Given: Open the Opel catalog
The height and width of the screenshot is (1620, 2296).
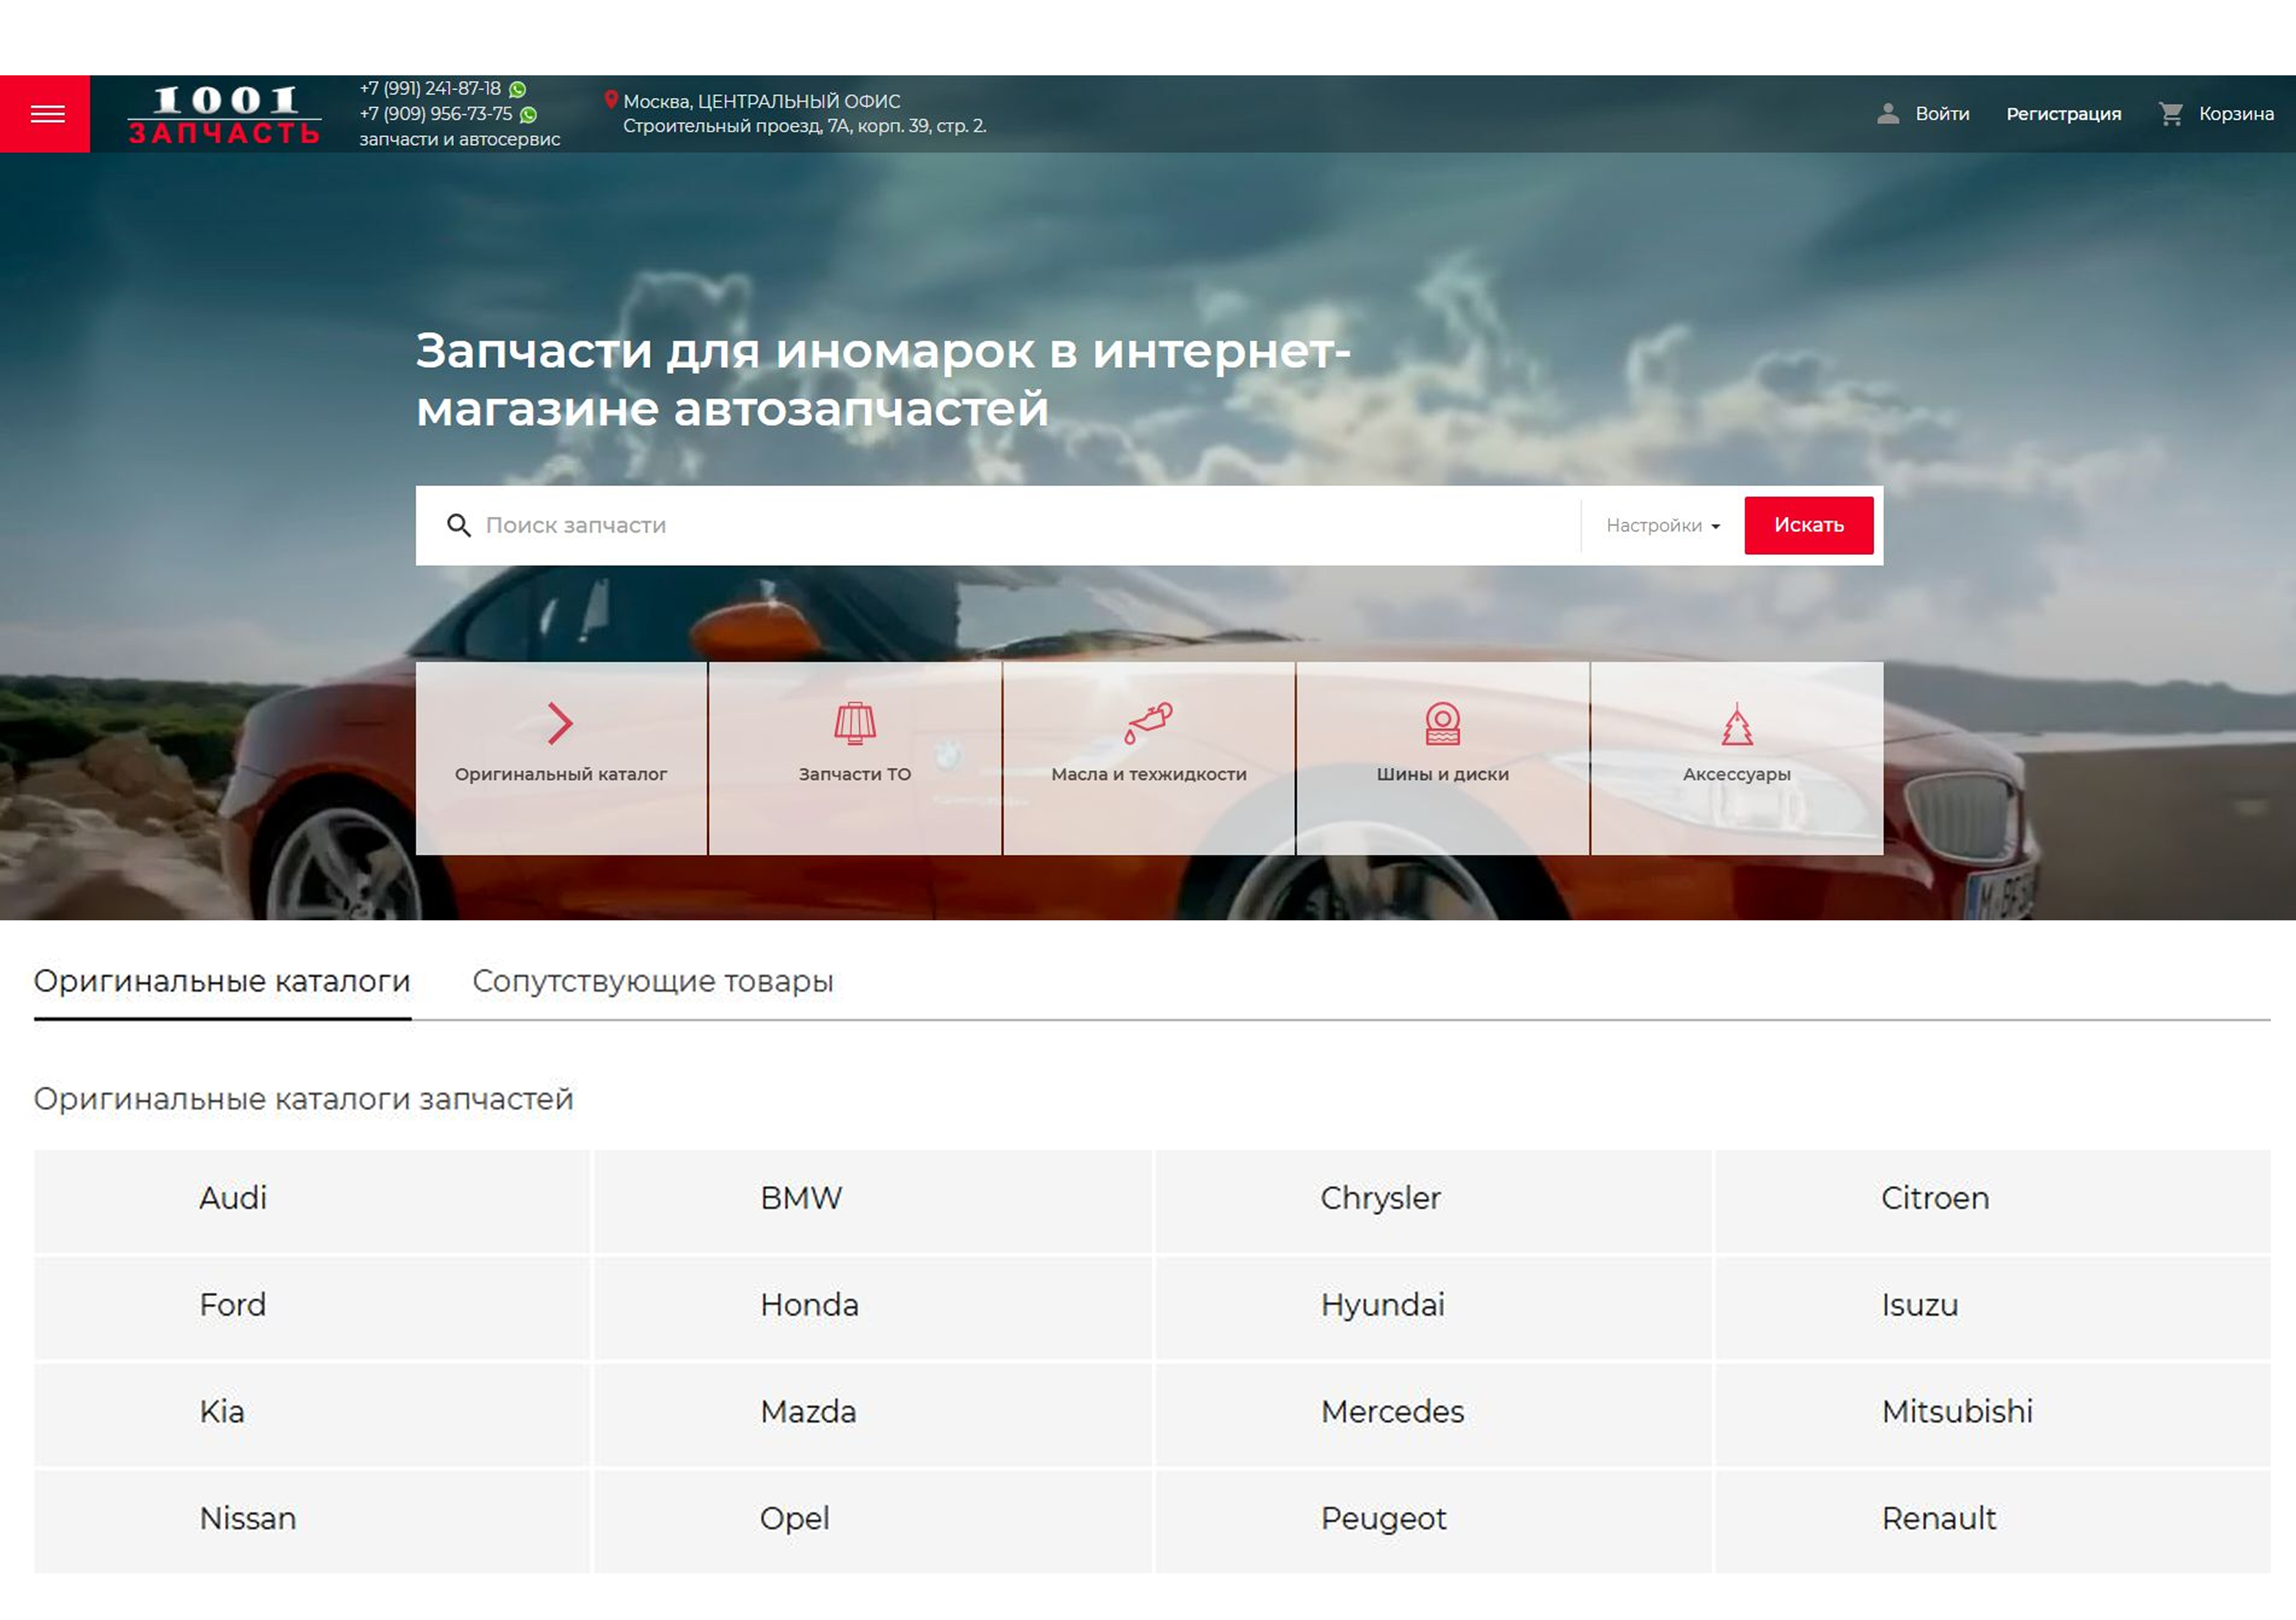Looking at the screenshot, I should pyautogui.click(x=872, y=1521).
